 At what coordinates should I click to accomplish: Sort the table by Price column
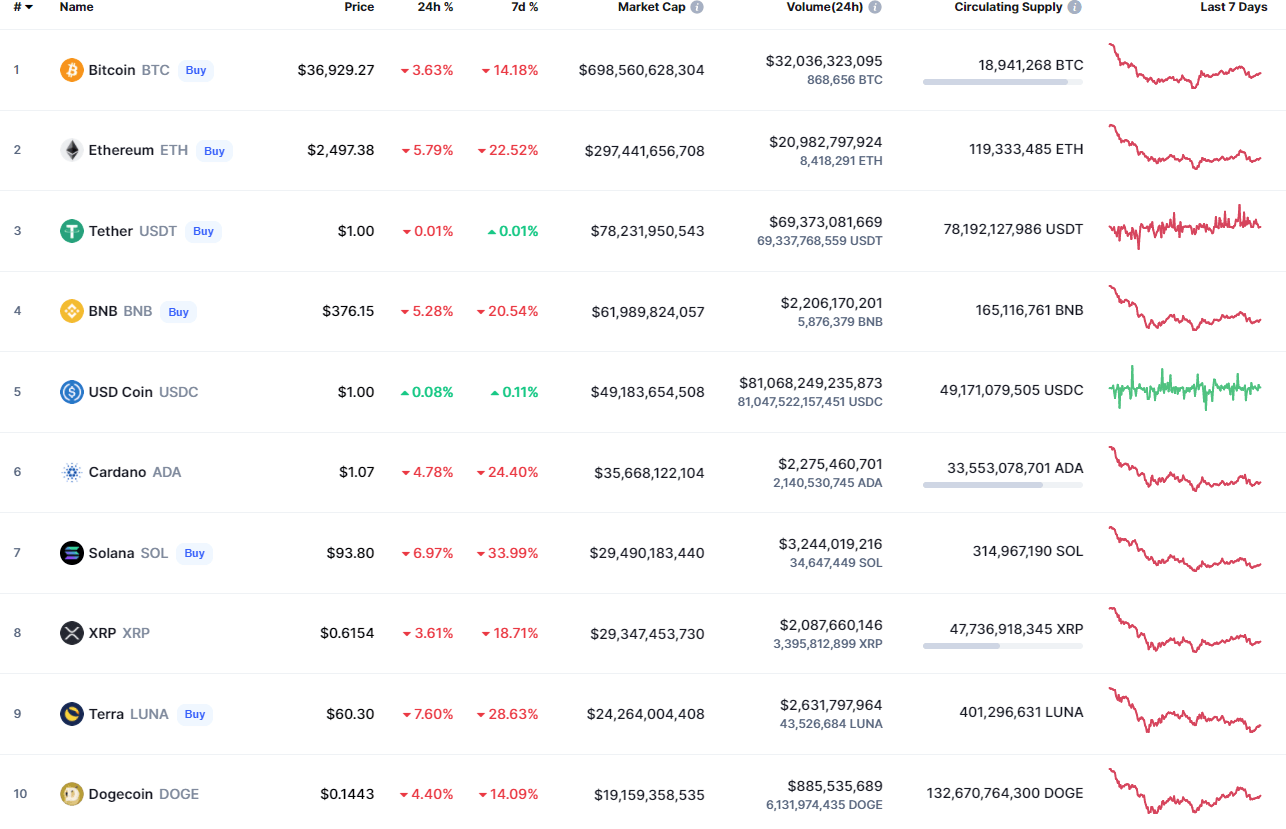pyautogui.click(x=359, y=7)
